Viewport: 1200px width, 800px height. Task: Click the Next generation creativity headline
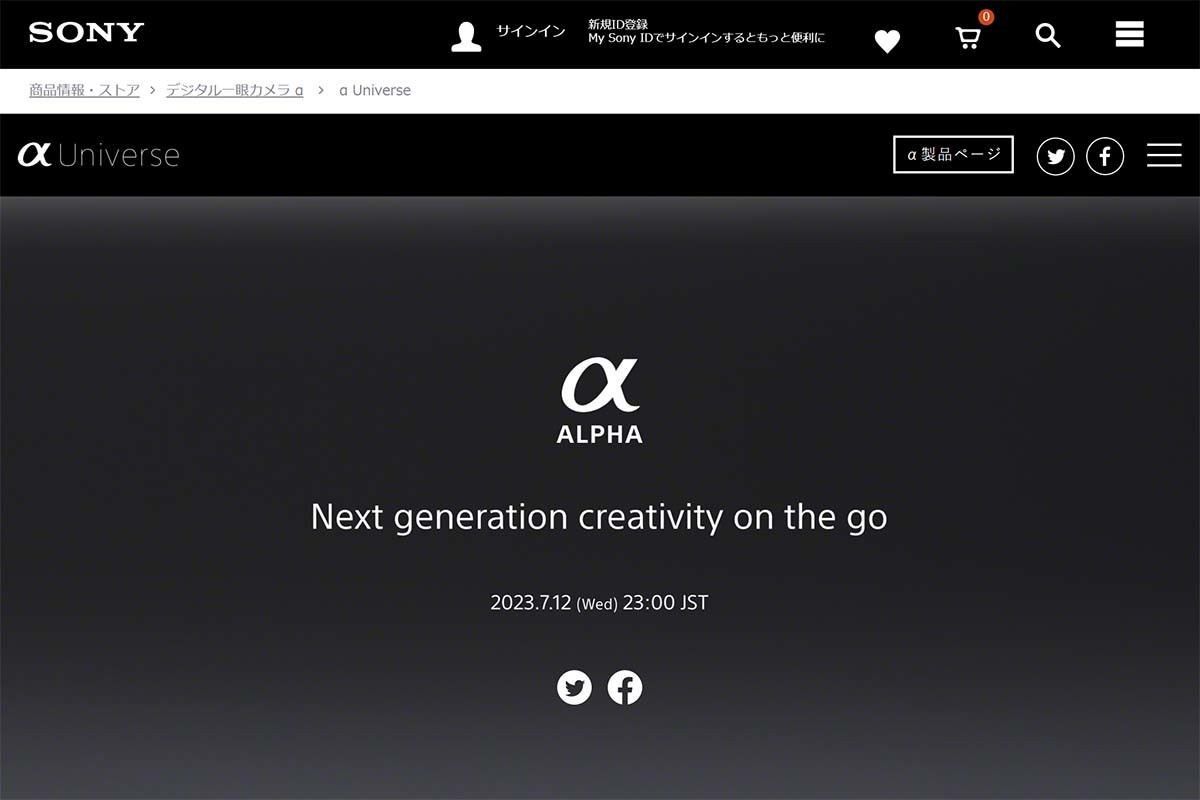point(599,518)
